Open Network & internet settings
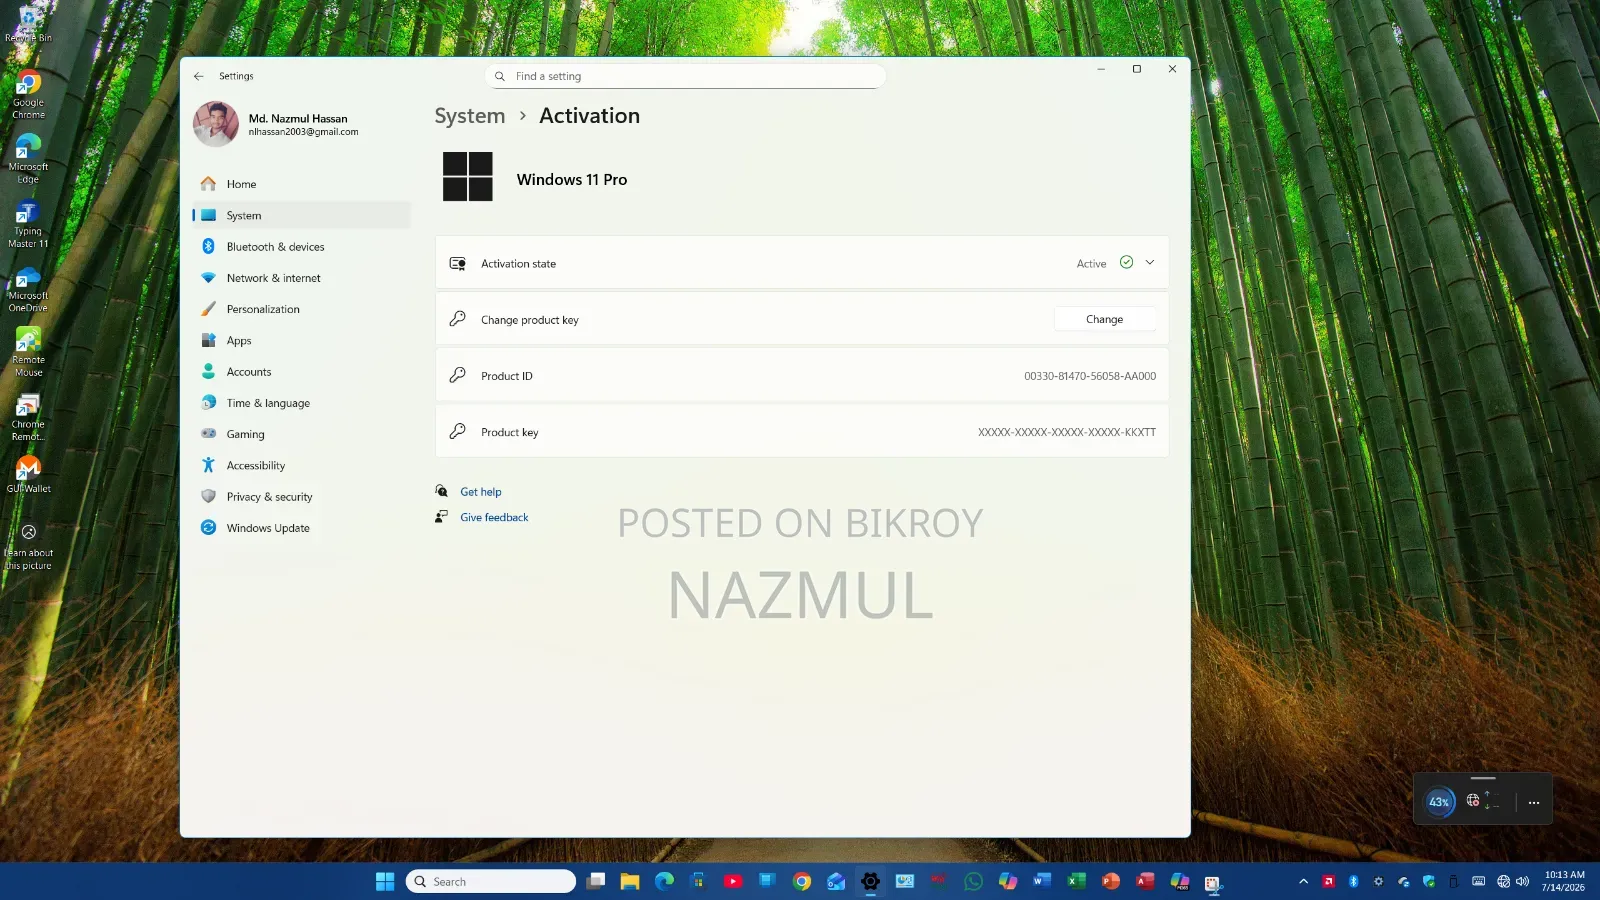 (301, 278)
